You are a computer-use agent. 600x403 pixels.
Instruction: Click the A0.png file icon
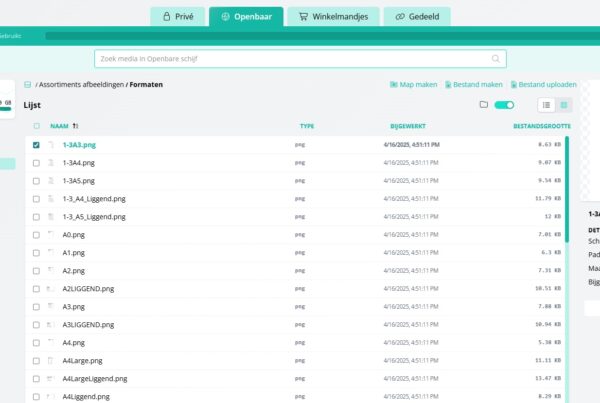(x=51, y=235)
